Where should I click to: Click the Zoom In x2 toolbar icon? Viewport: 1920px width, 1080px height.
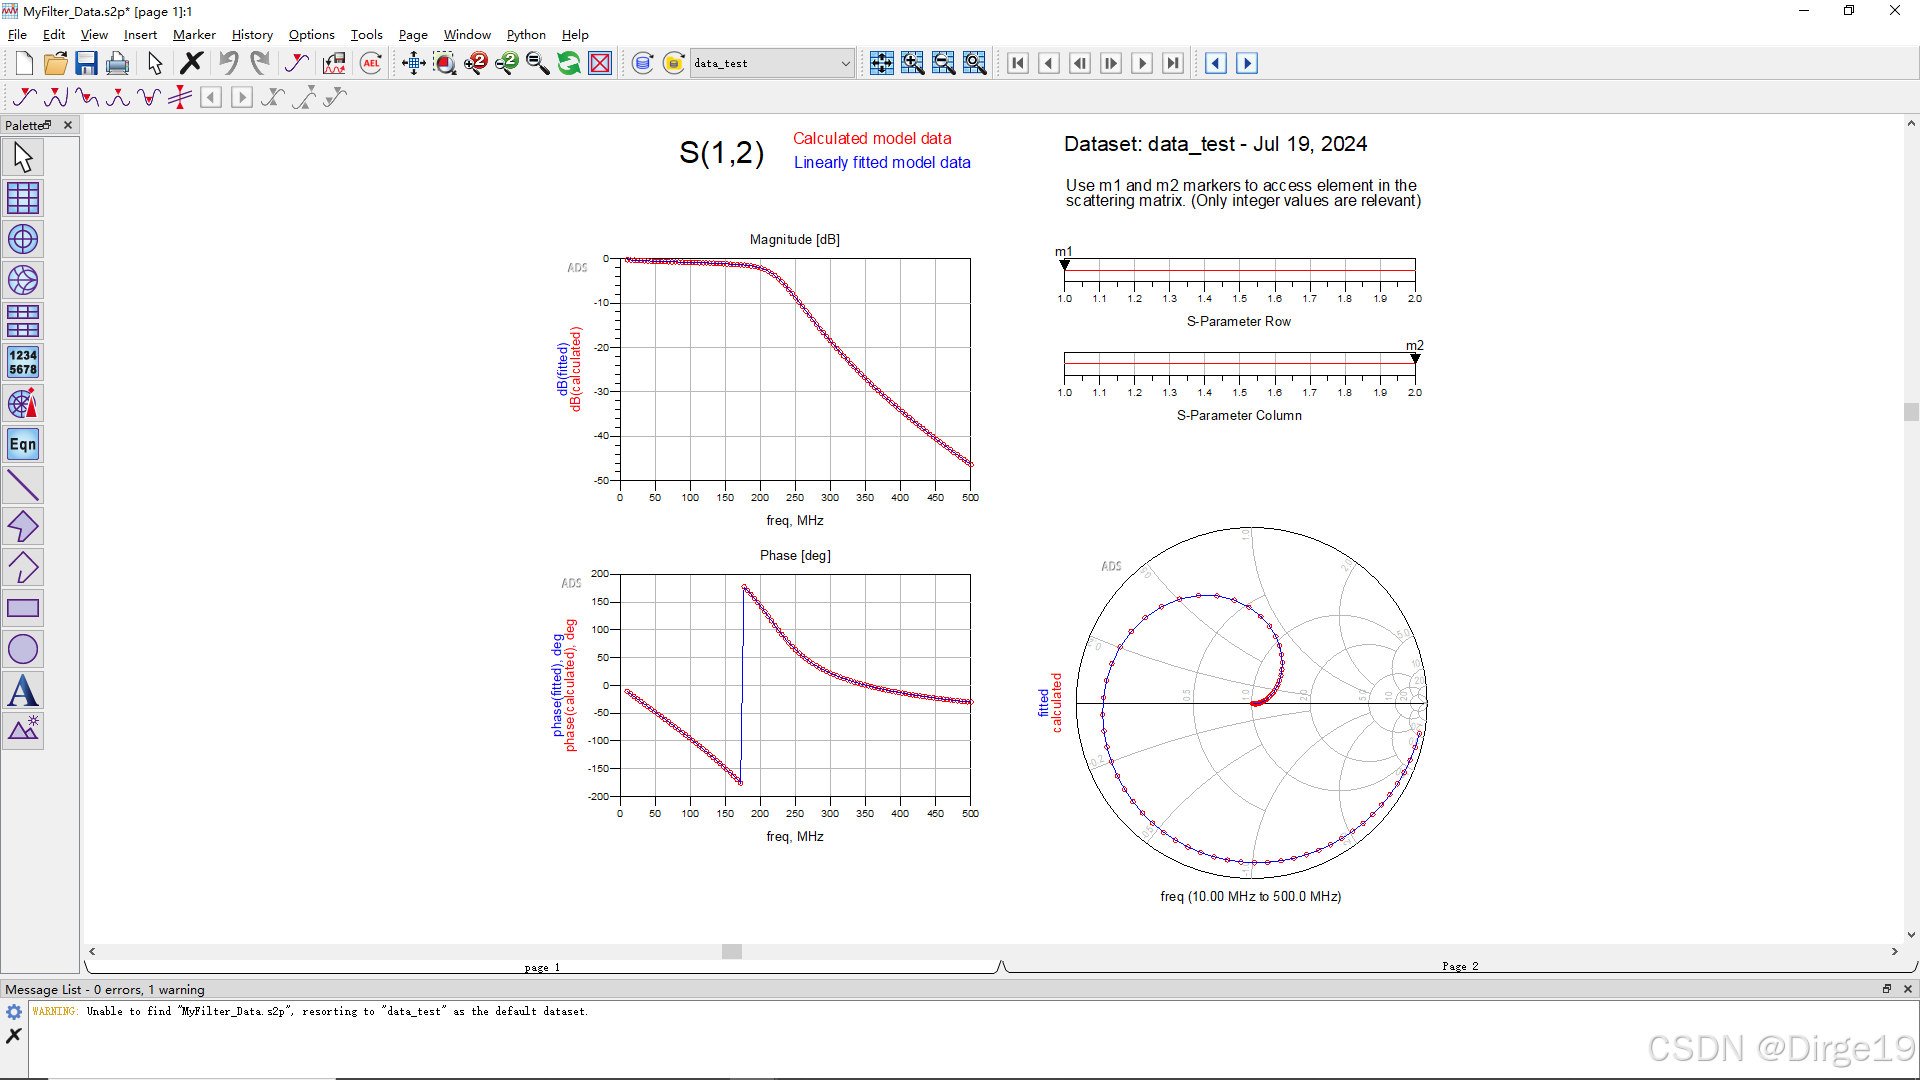coord(476,62)
